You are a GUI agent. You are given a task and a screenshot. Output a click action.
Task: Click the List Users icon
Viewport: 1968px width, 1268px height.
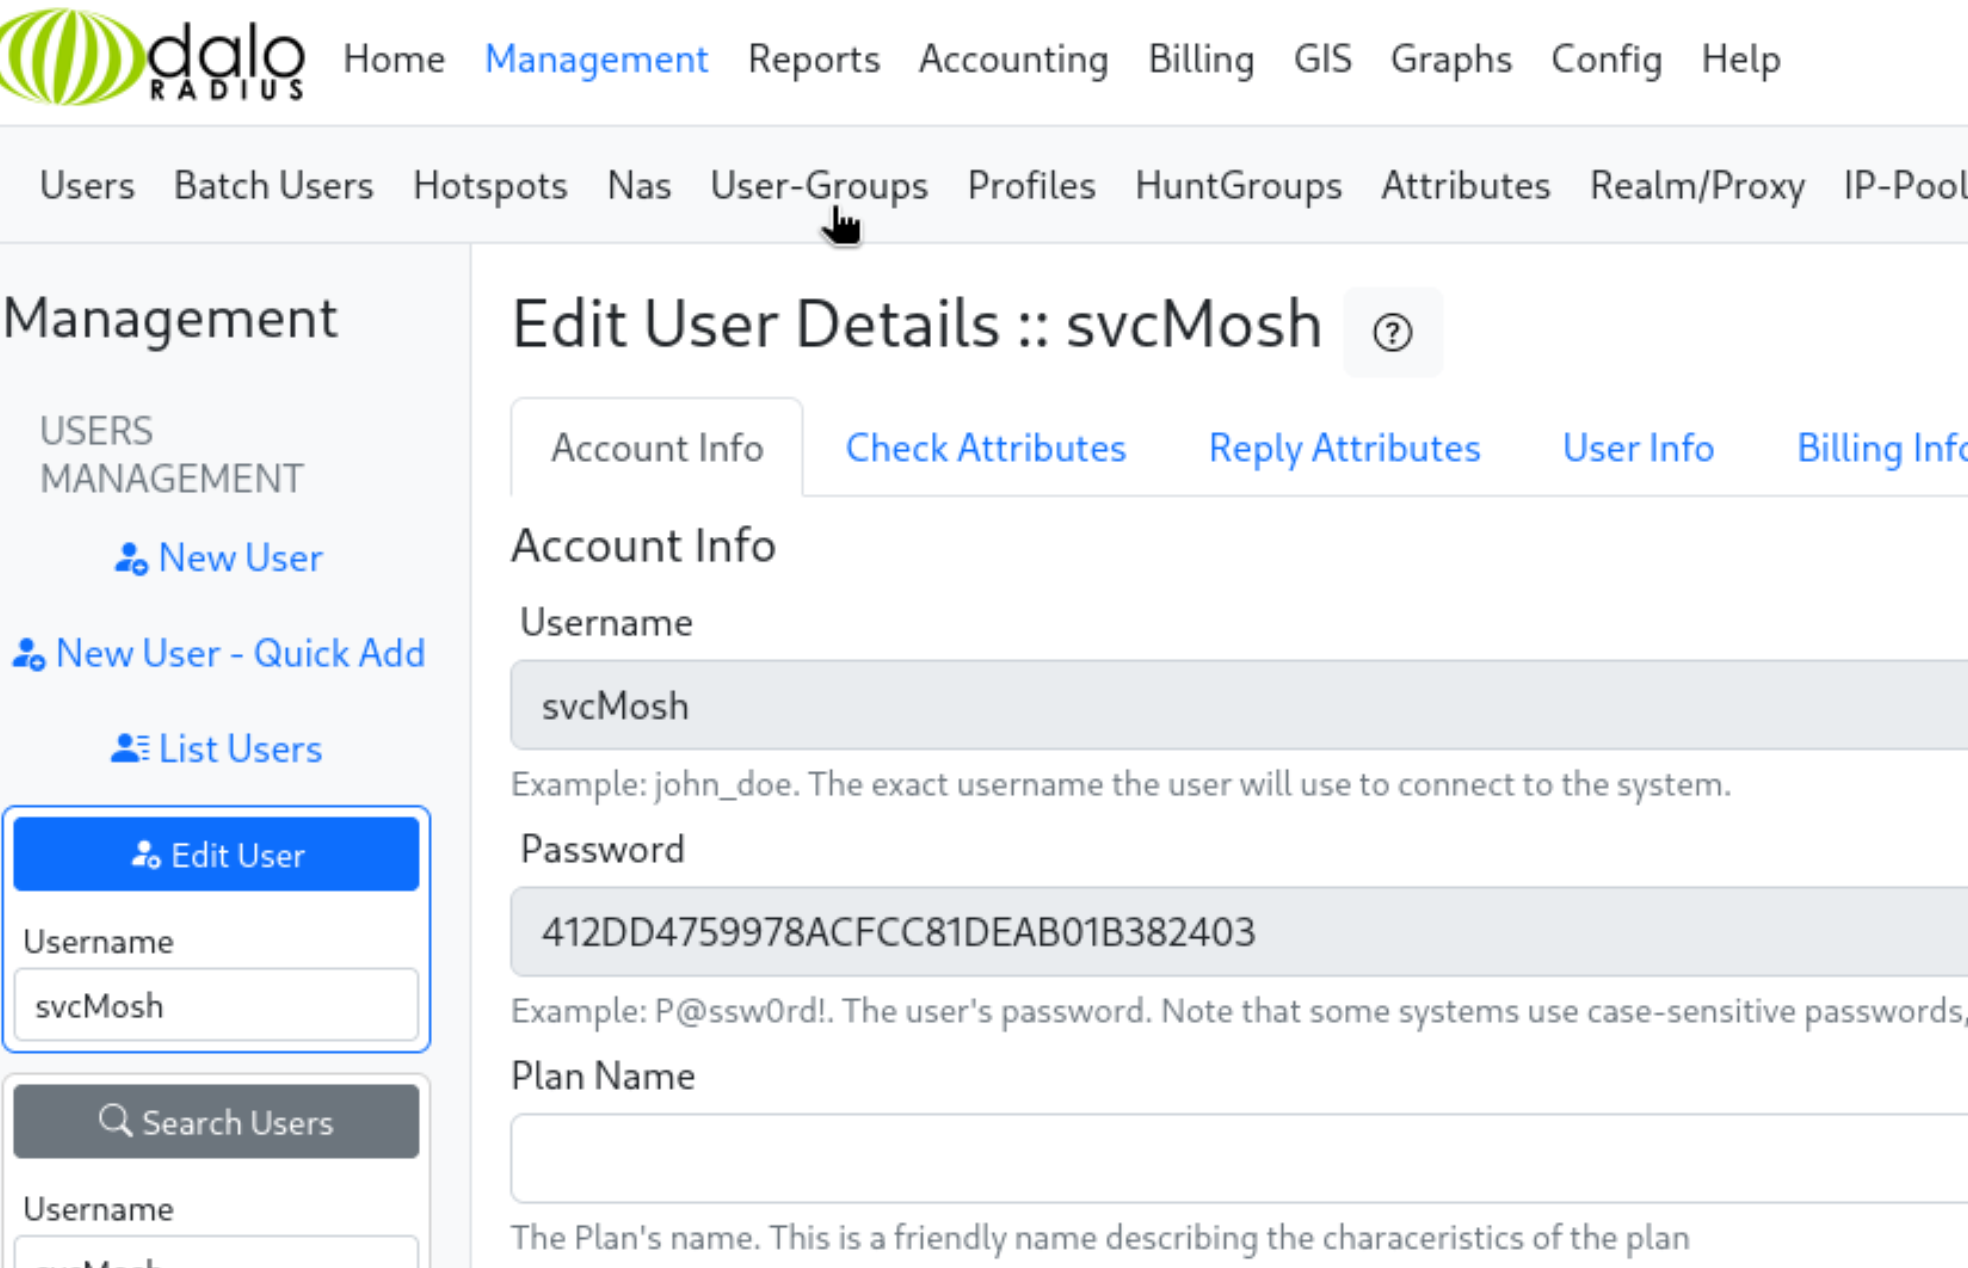(x=130, y=748)
